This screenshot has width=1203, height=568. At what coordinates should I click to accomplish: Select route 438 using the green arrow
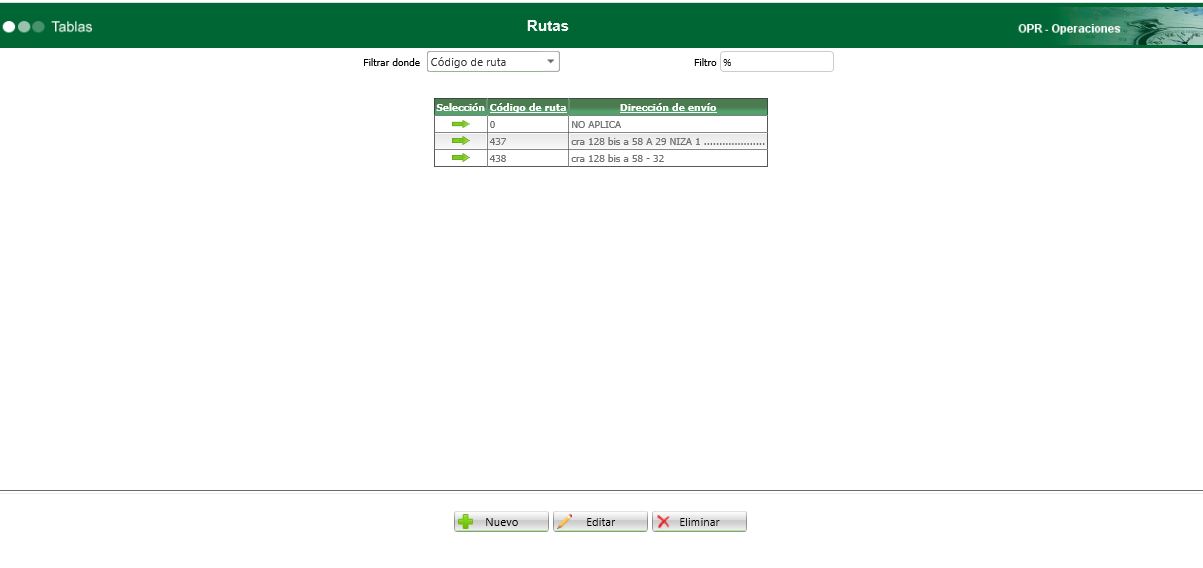tap(460, 157)
